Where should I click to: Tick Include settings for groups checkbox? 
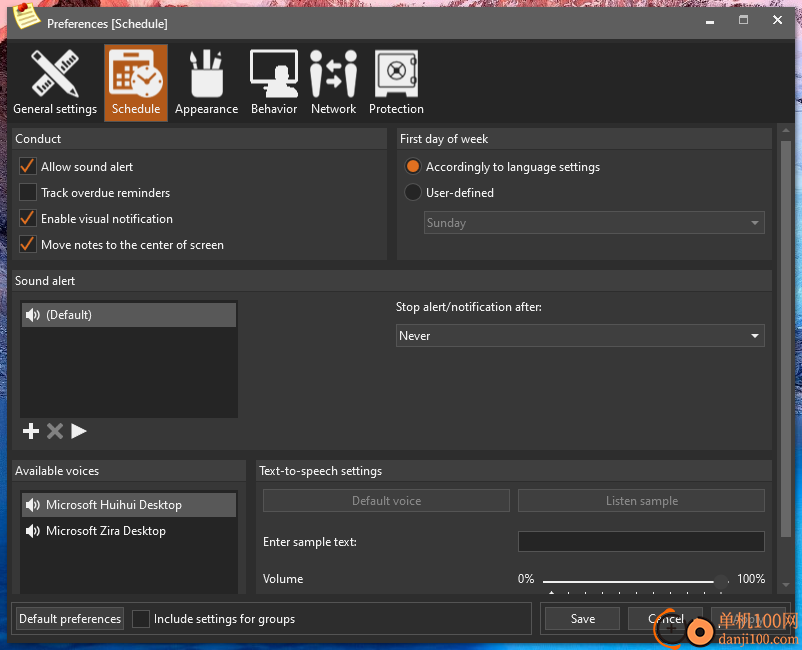[141, 619]
